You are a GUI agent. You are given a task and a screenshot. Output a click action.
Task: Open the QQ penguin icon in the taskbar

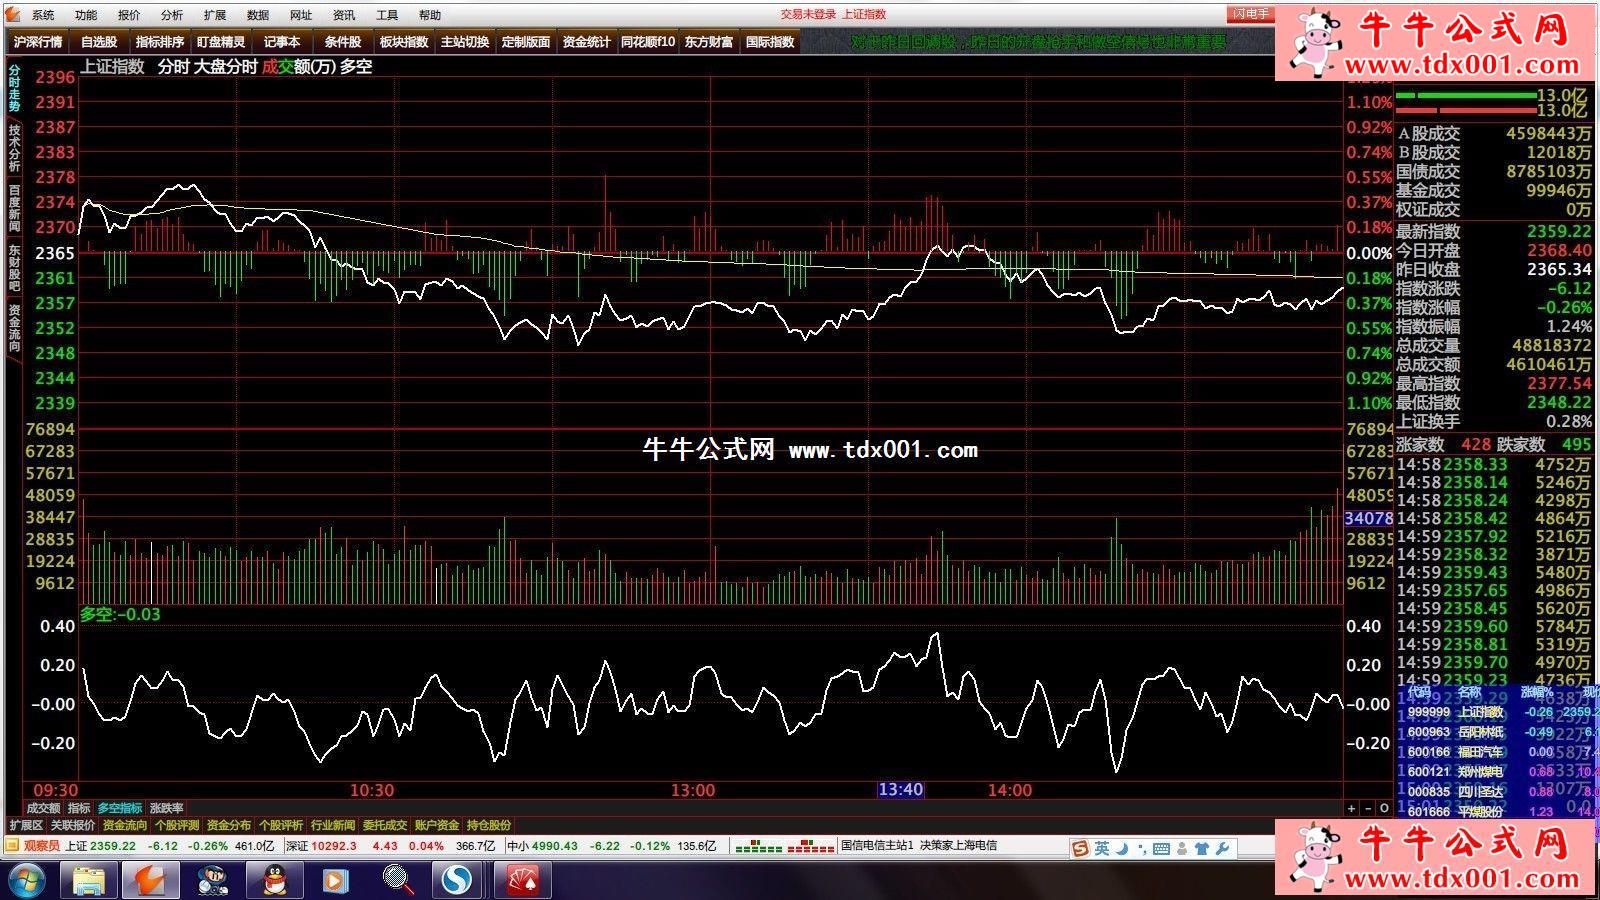pyautogui.click(x=274, y=880)
